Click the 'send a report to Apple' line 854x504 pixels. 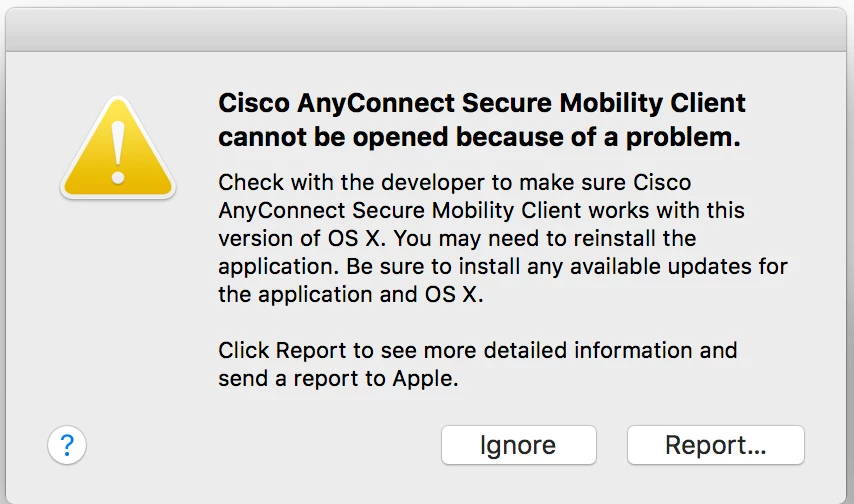pyautogui.click(x=338, y=379)
